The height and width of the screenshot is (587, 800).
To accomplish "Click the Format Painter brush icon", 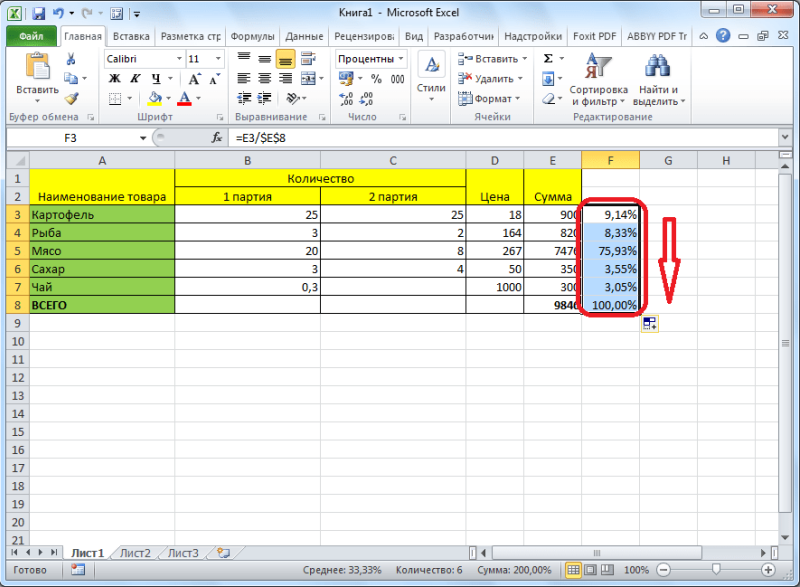I will 71,98.
